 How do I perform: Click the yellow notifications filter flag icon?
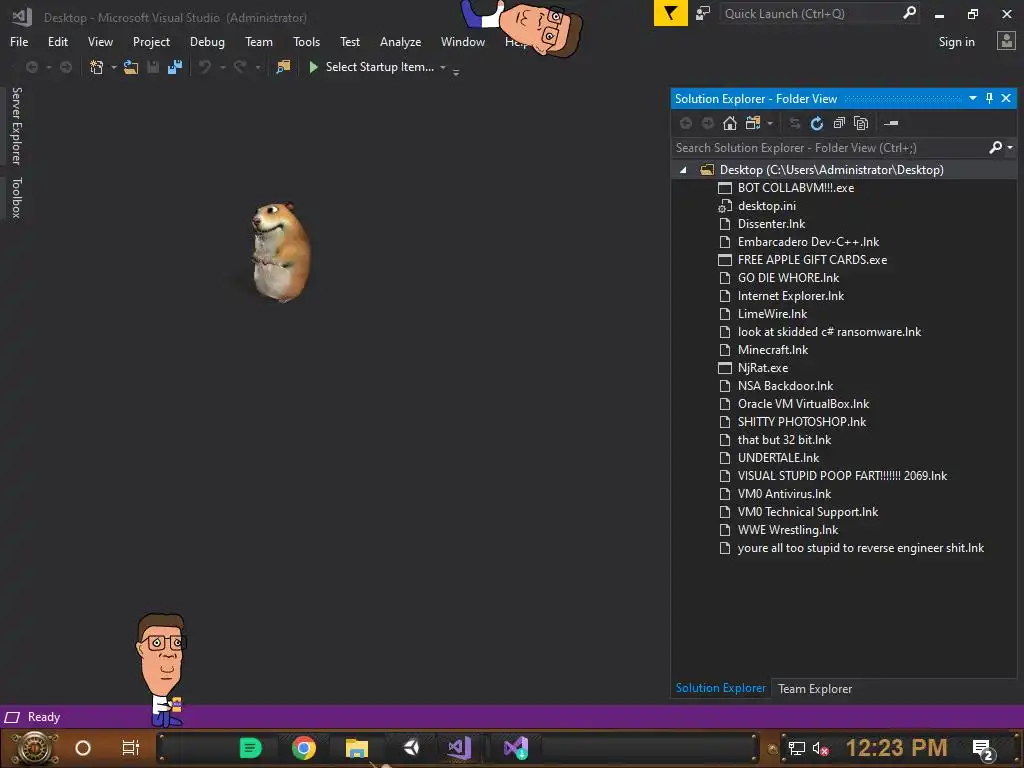pos(671,13)
